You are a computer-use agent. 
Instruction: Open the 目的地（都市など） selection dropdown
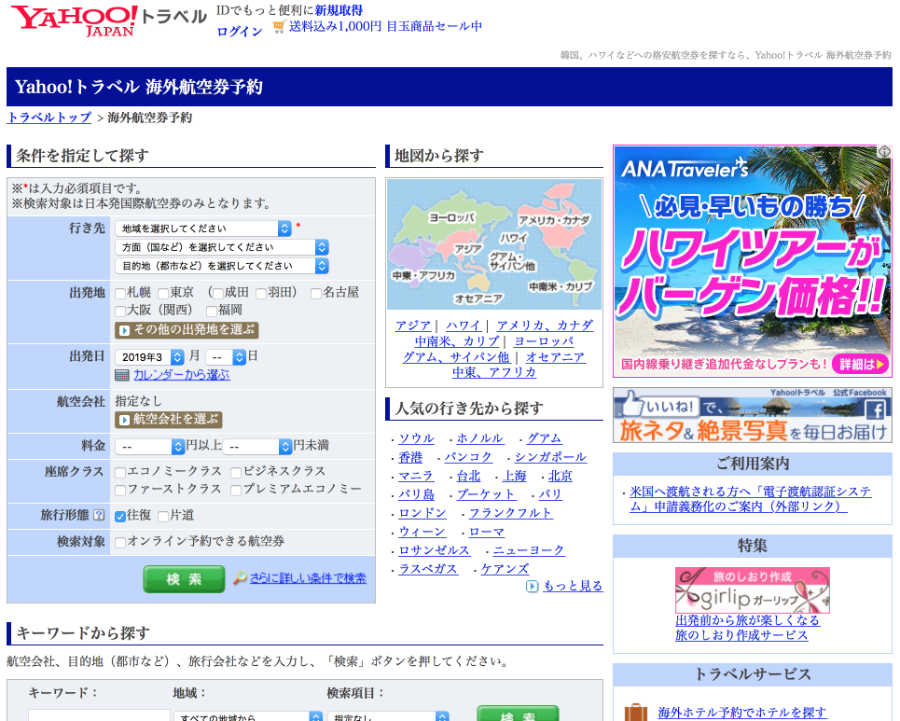pyautogui.click(x=222, y=266)
